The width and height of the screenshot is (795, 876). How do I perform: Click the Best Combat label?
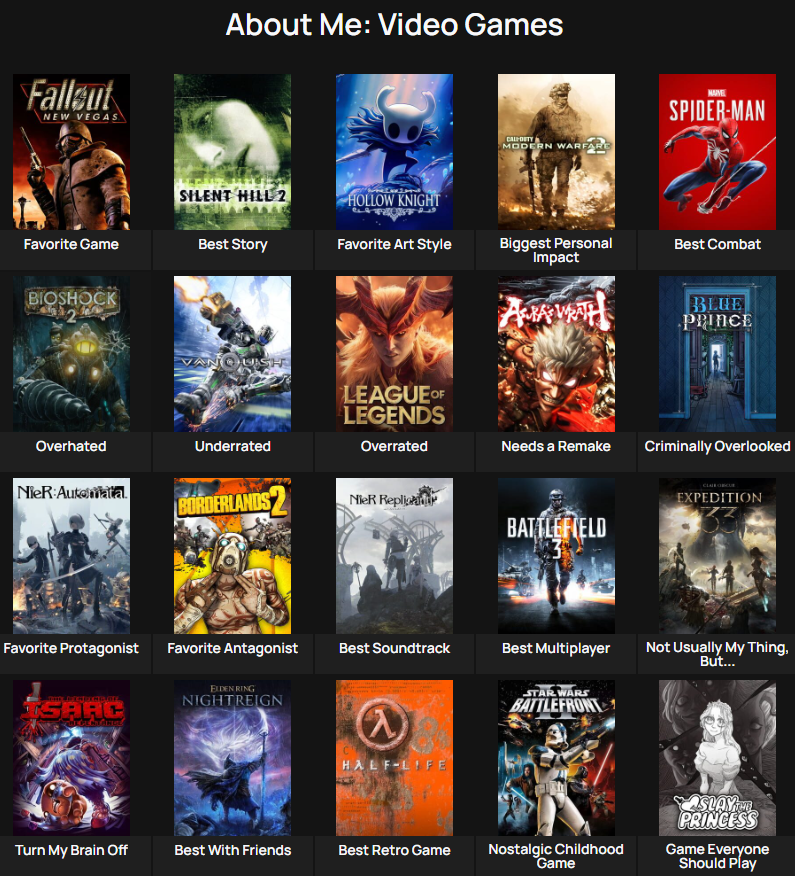point(717,244)
